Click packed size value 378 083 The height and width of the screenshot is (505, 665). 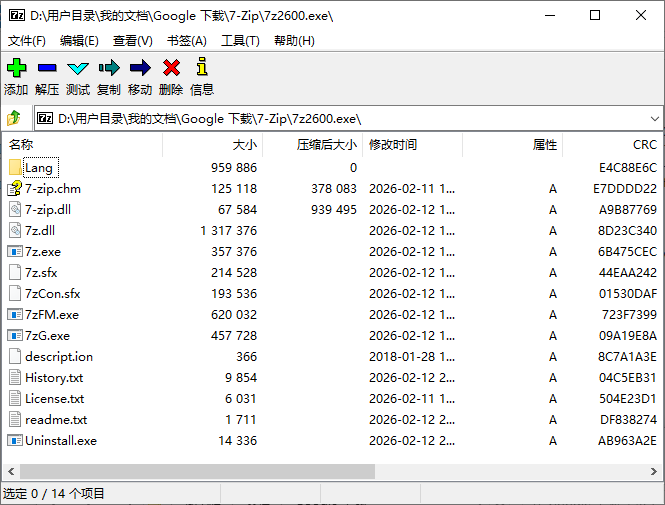pos(334,189)
